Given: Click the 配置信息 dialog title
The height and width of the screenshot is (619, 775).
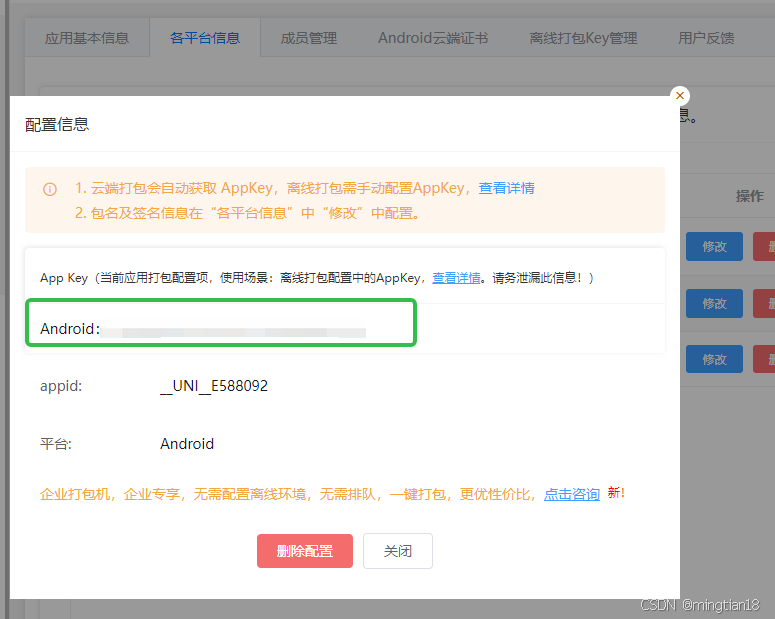Looking at the screenshot, I should 57,125.
